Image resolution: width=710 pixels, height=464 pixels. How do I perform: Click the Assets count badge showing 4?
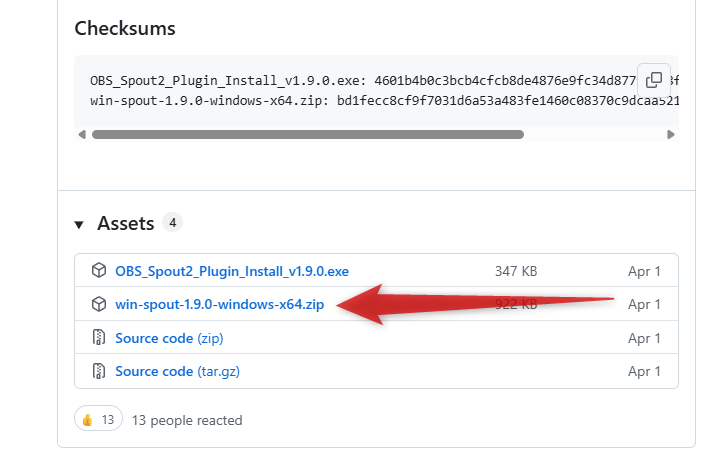tap(172, 223)
